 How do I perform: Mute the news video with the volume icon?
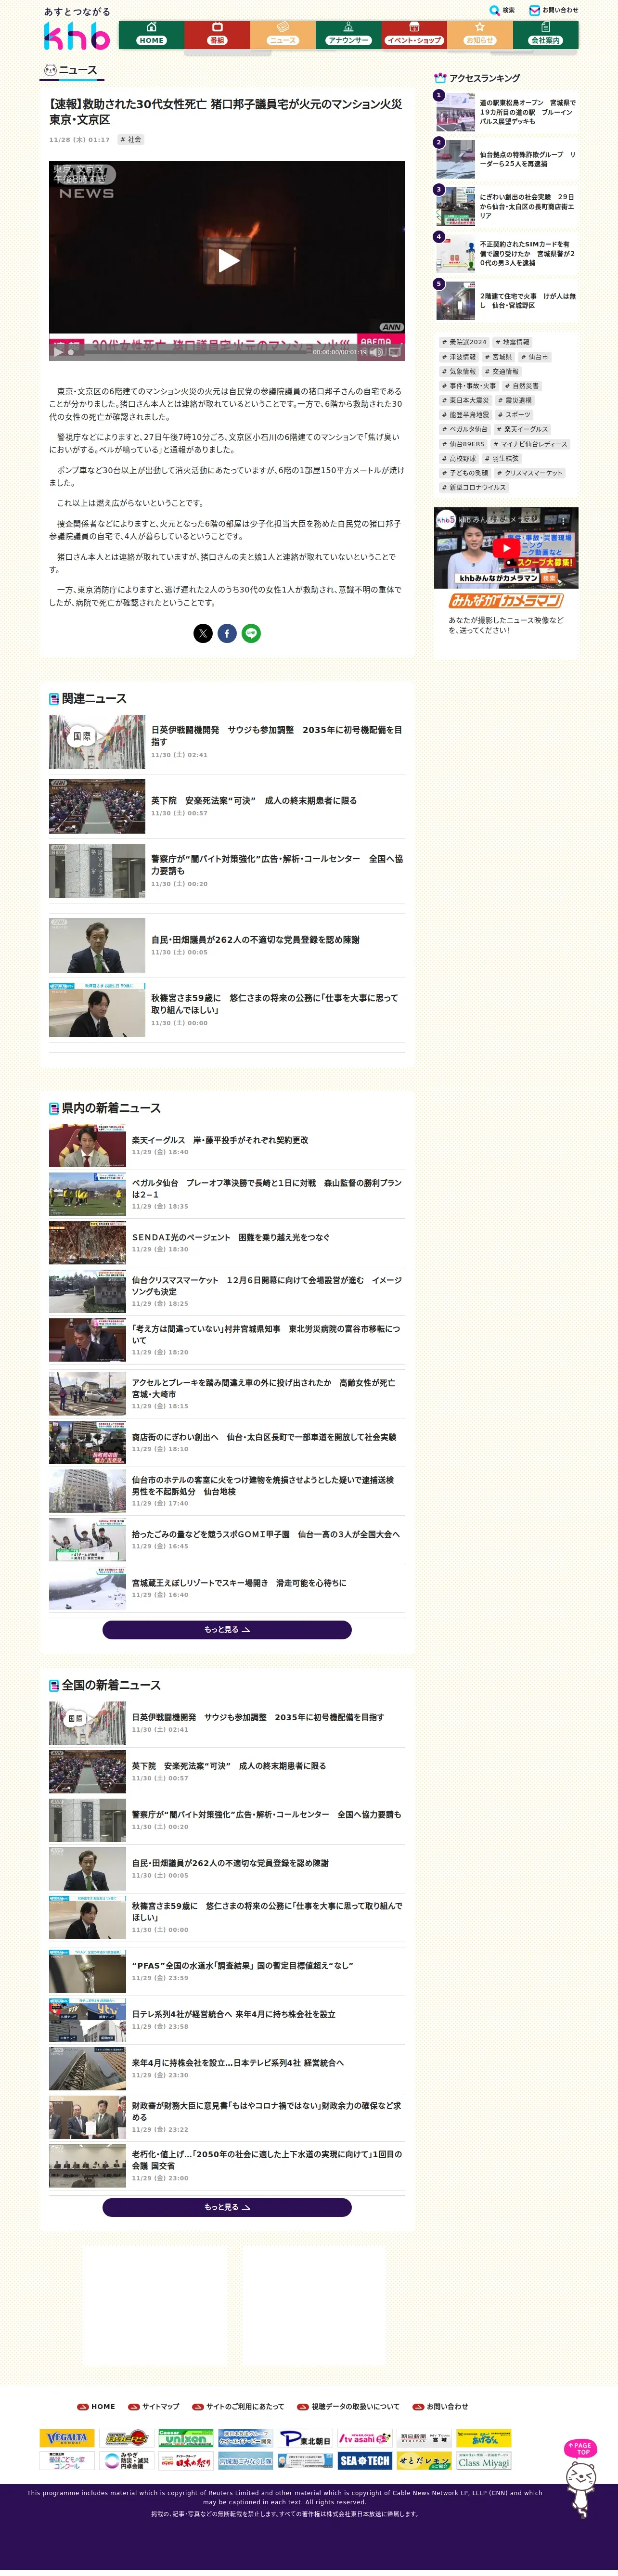(x=376, y=352)
